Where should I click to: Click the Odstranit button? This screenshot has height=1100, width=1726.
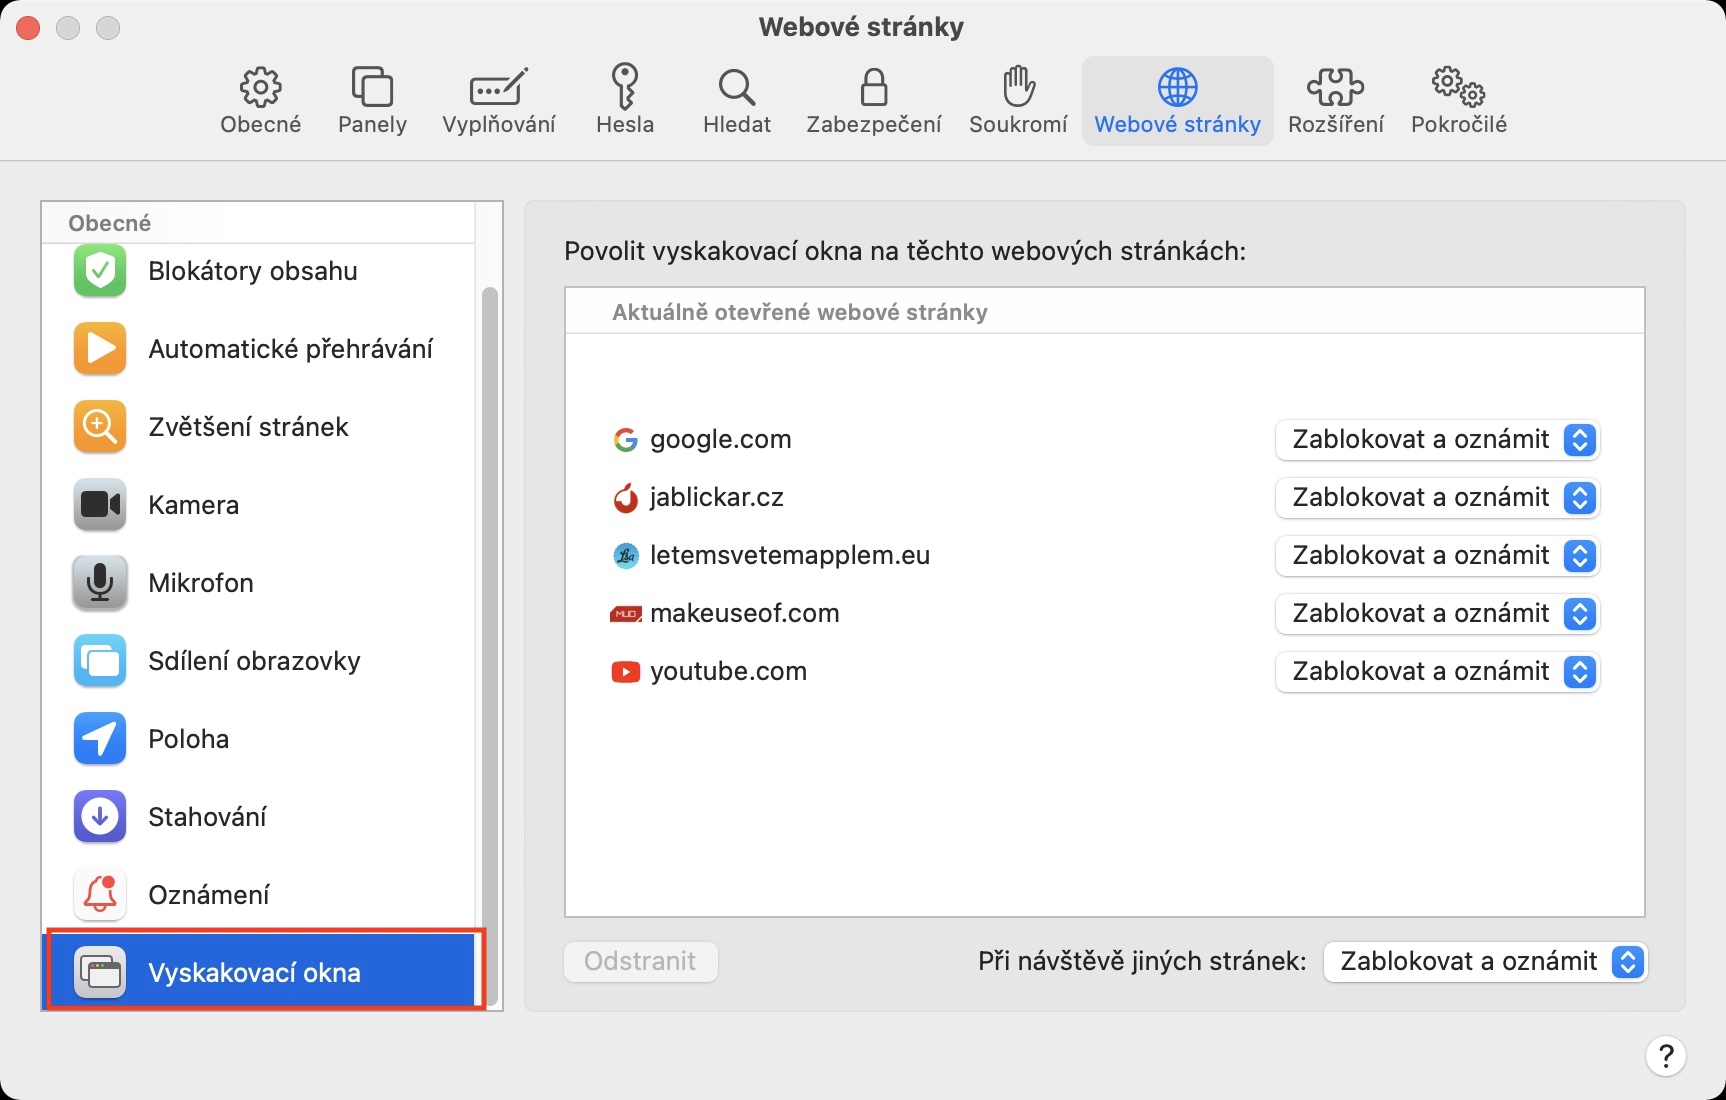641,962
